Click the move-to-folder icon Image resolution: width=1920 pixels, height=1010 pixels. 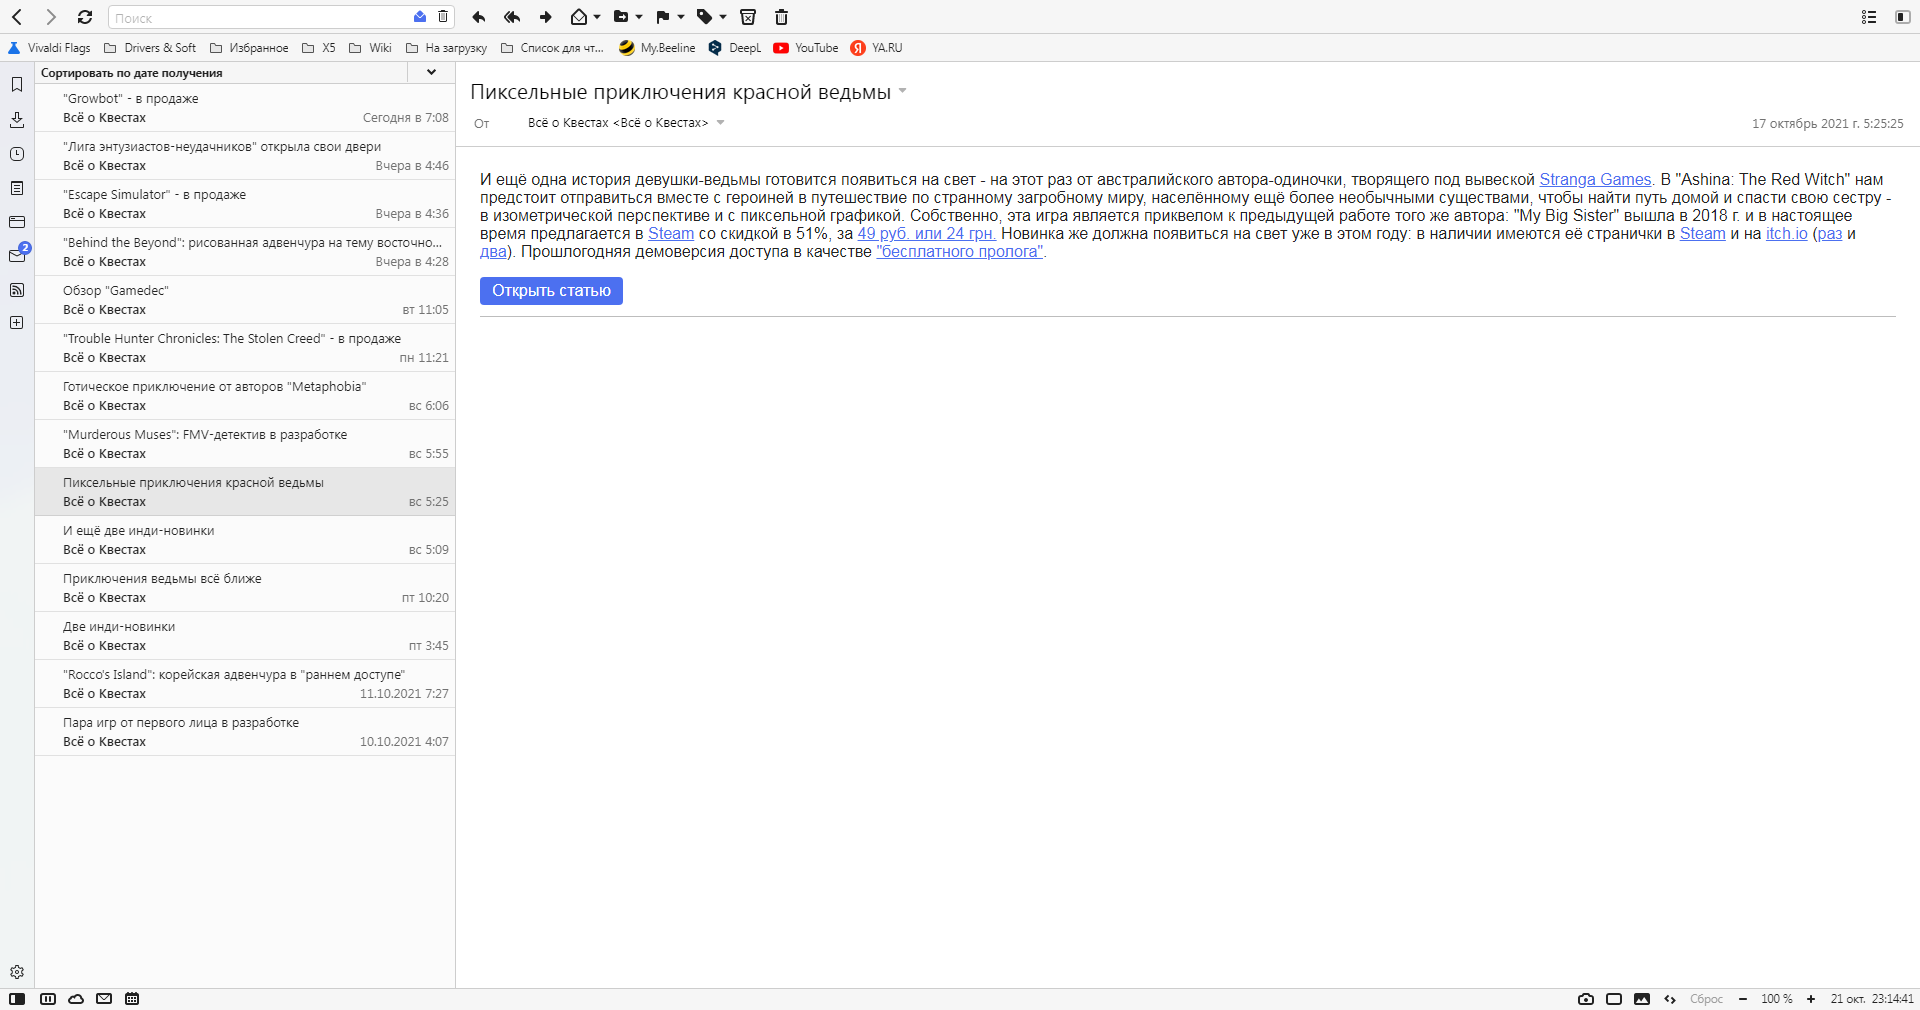click(621, 17)
